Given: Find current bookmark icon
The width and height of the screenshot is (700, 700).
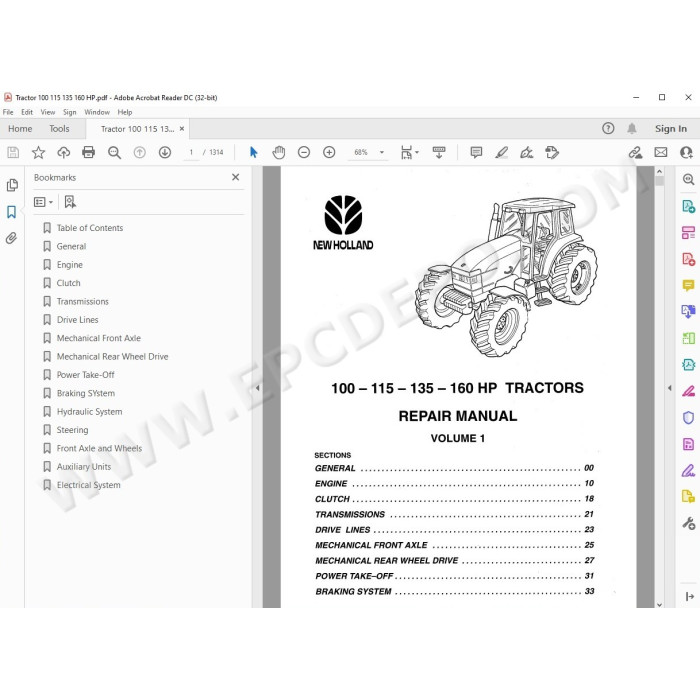Looking at the screenshot, I should [x=70, y=202].
